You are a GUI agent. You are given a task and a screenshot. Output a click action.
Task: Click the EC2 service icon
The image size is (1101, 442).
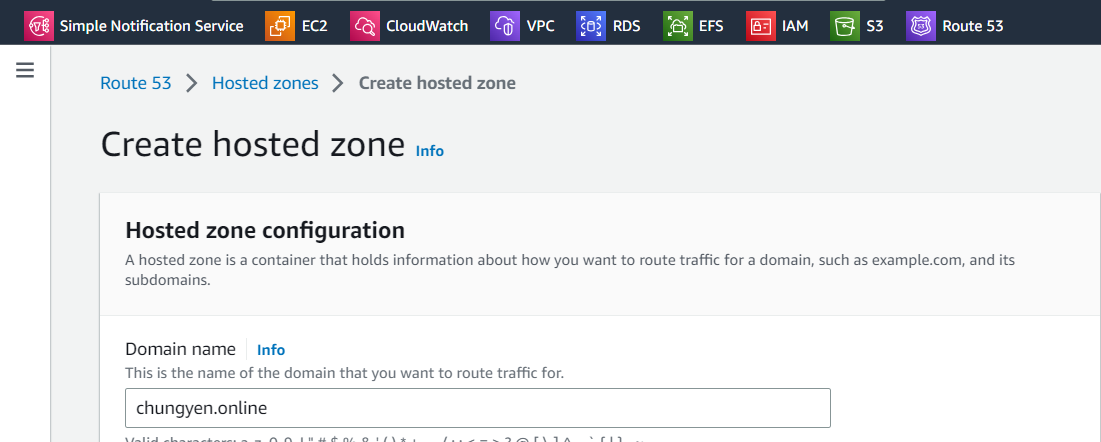280,26
